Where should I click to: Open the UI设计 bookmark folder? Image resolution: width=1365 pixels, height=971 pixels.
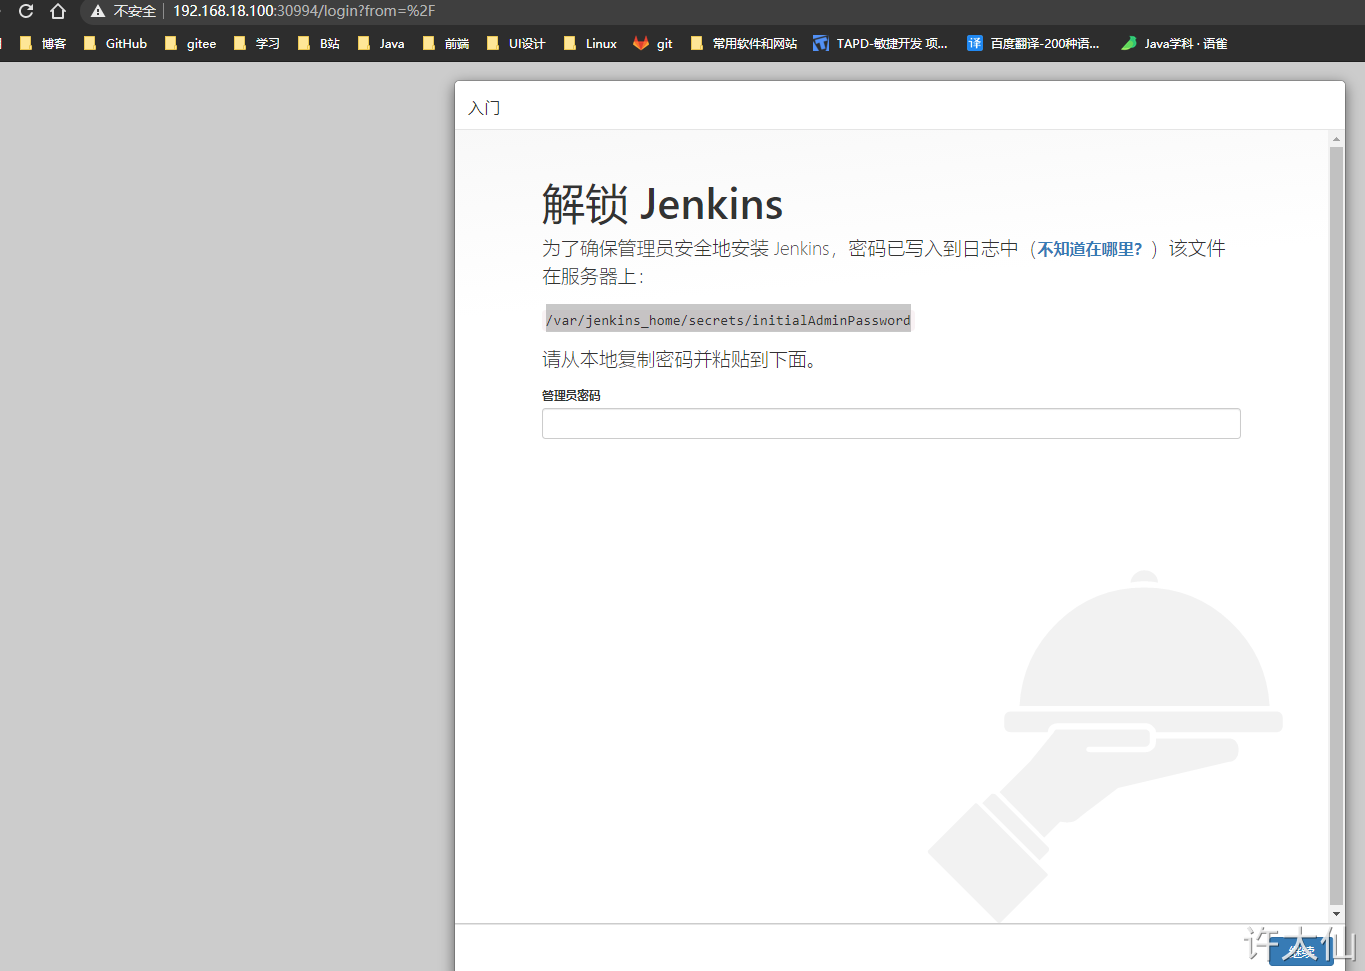click(516, 43)
